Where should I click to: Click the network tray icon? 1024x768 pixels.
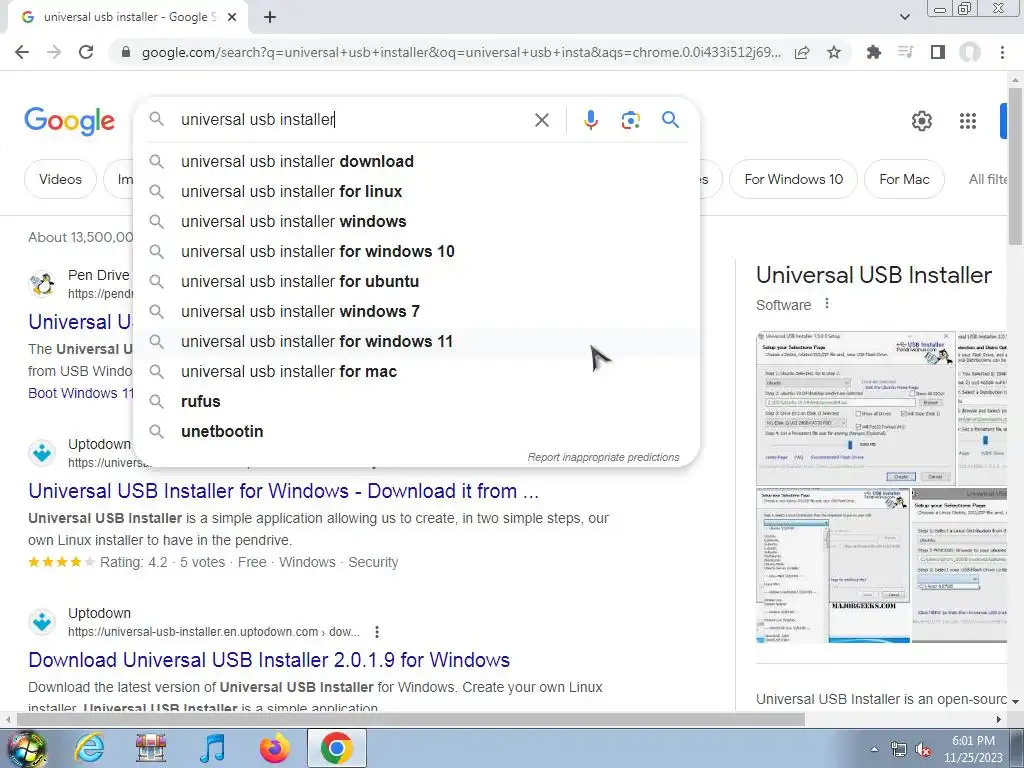(x=899, y=749)
